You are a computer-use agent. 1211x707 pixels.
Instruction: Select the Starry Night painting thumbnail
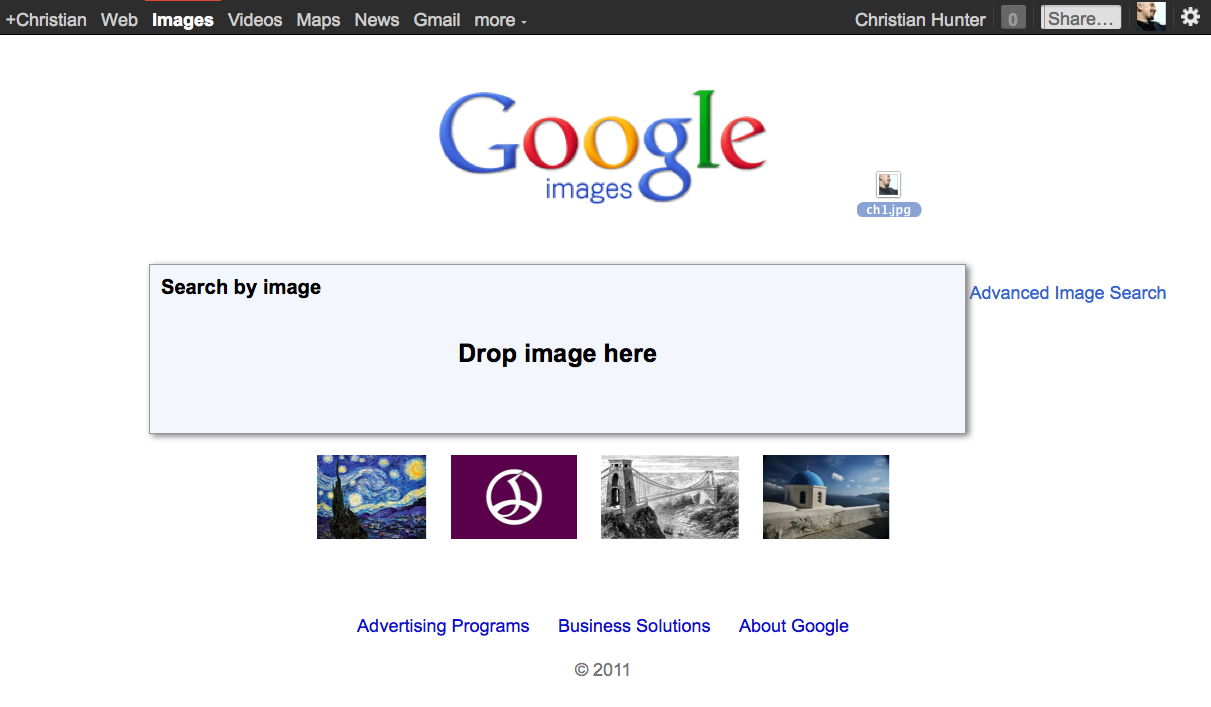coord(371,497)
